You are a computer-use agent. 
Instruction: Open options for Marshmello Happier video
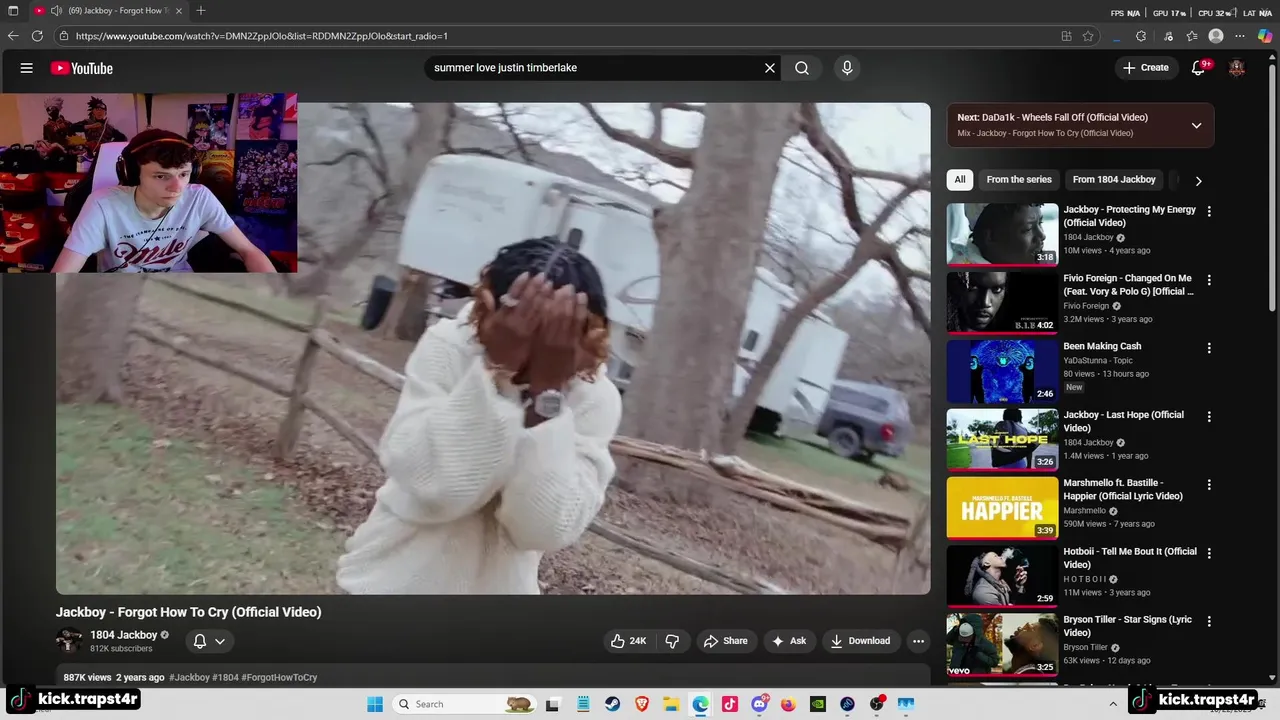click(1209, 484)
